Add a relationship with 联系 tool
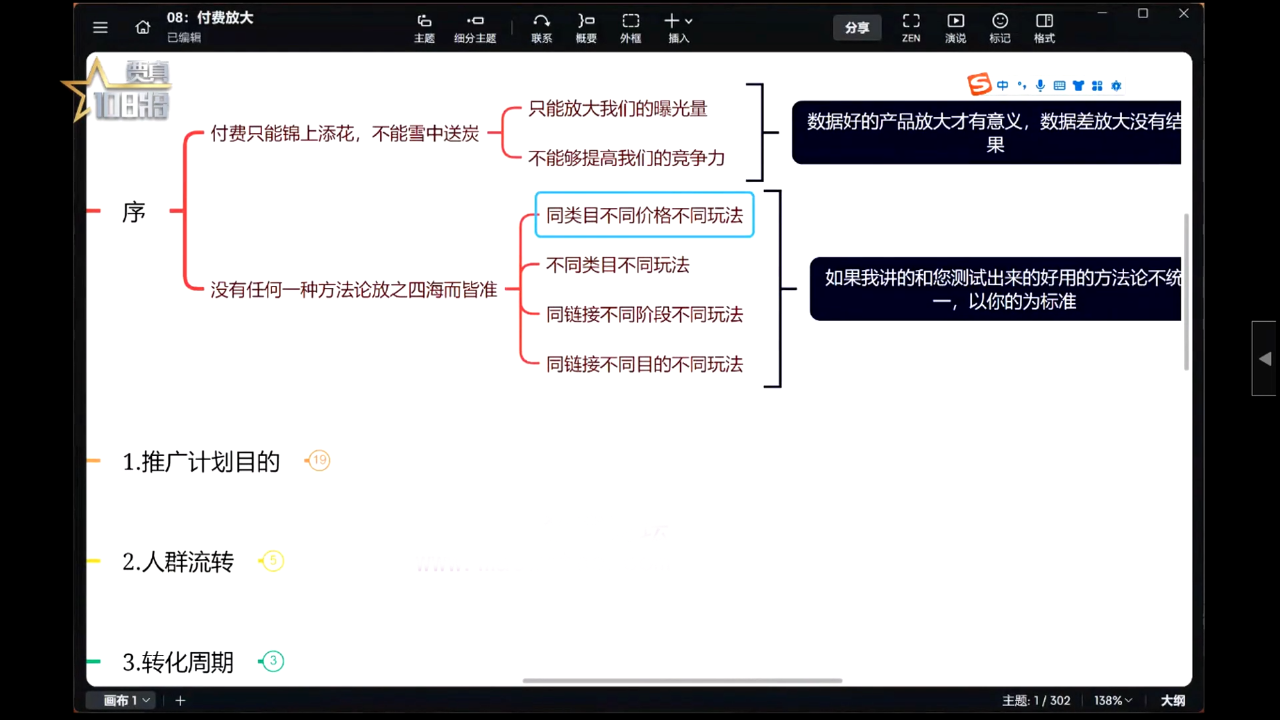 541,28
